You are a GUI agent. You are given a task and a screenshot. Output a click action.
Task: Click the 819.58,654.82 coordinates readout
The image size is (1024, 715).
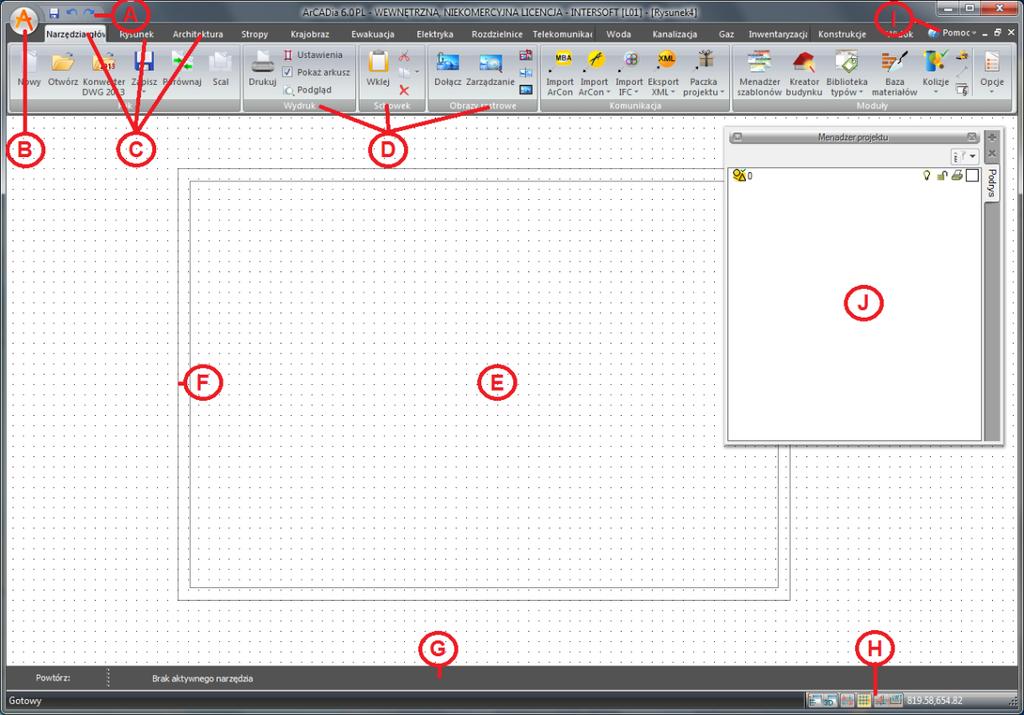pos(935,701)
